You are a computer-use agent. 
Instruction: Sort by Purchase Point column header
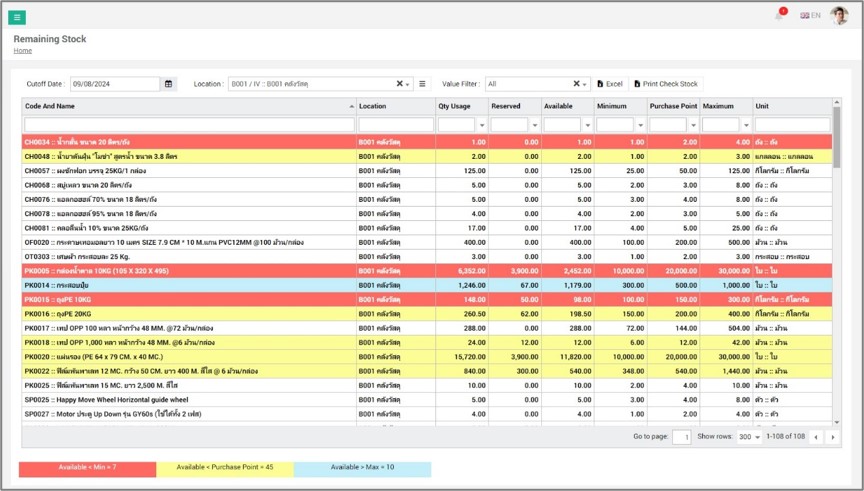(673, 106)
